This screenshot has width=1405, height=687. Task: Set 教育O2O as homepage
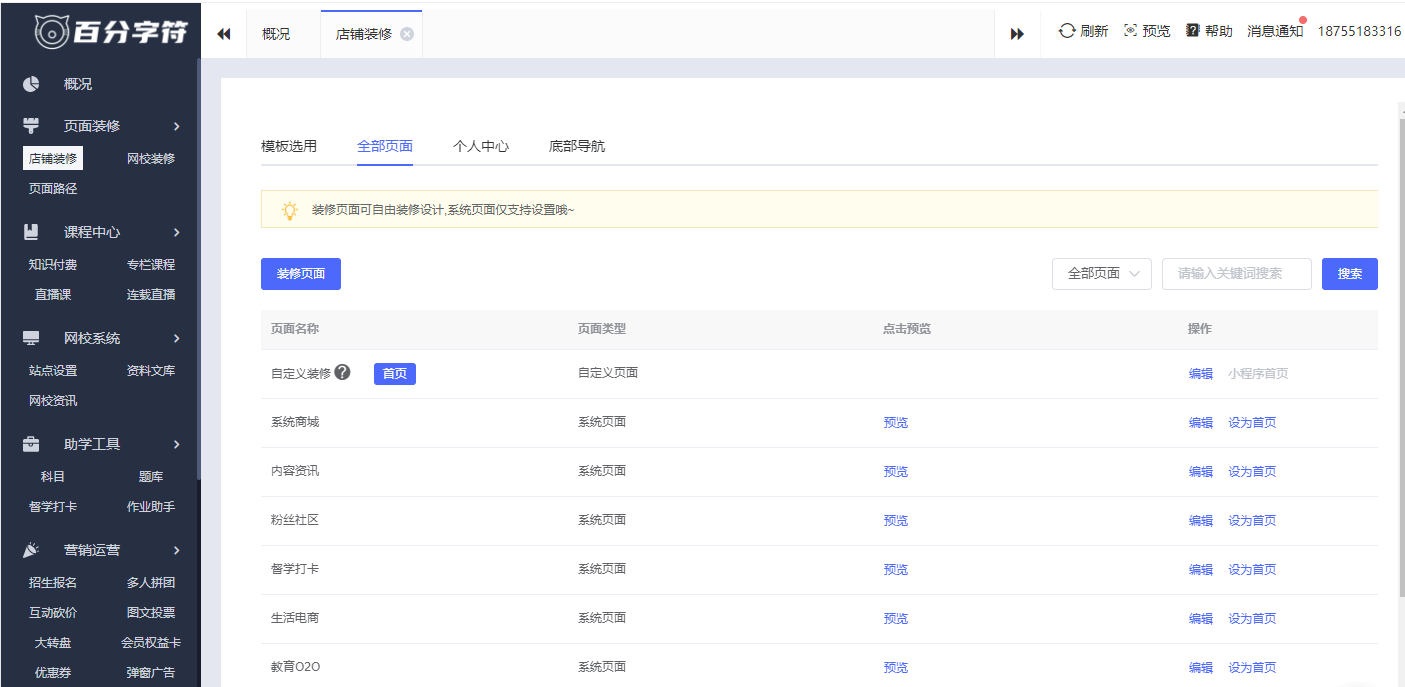(x=1252, y=668)
